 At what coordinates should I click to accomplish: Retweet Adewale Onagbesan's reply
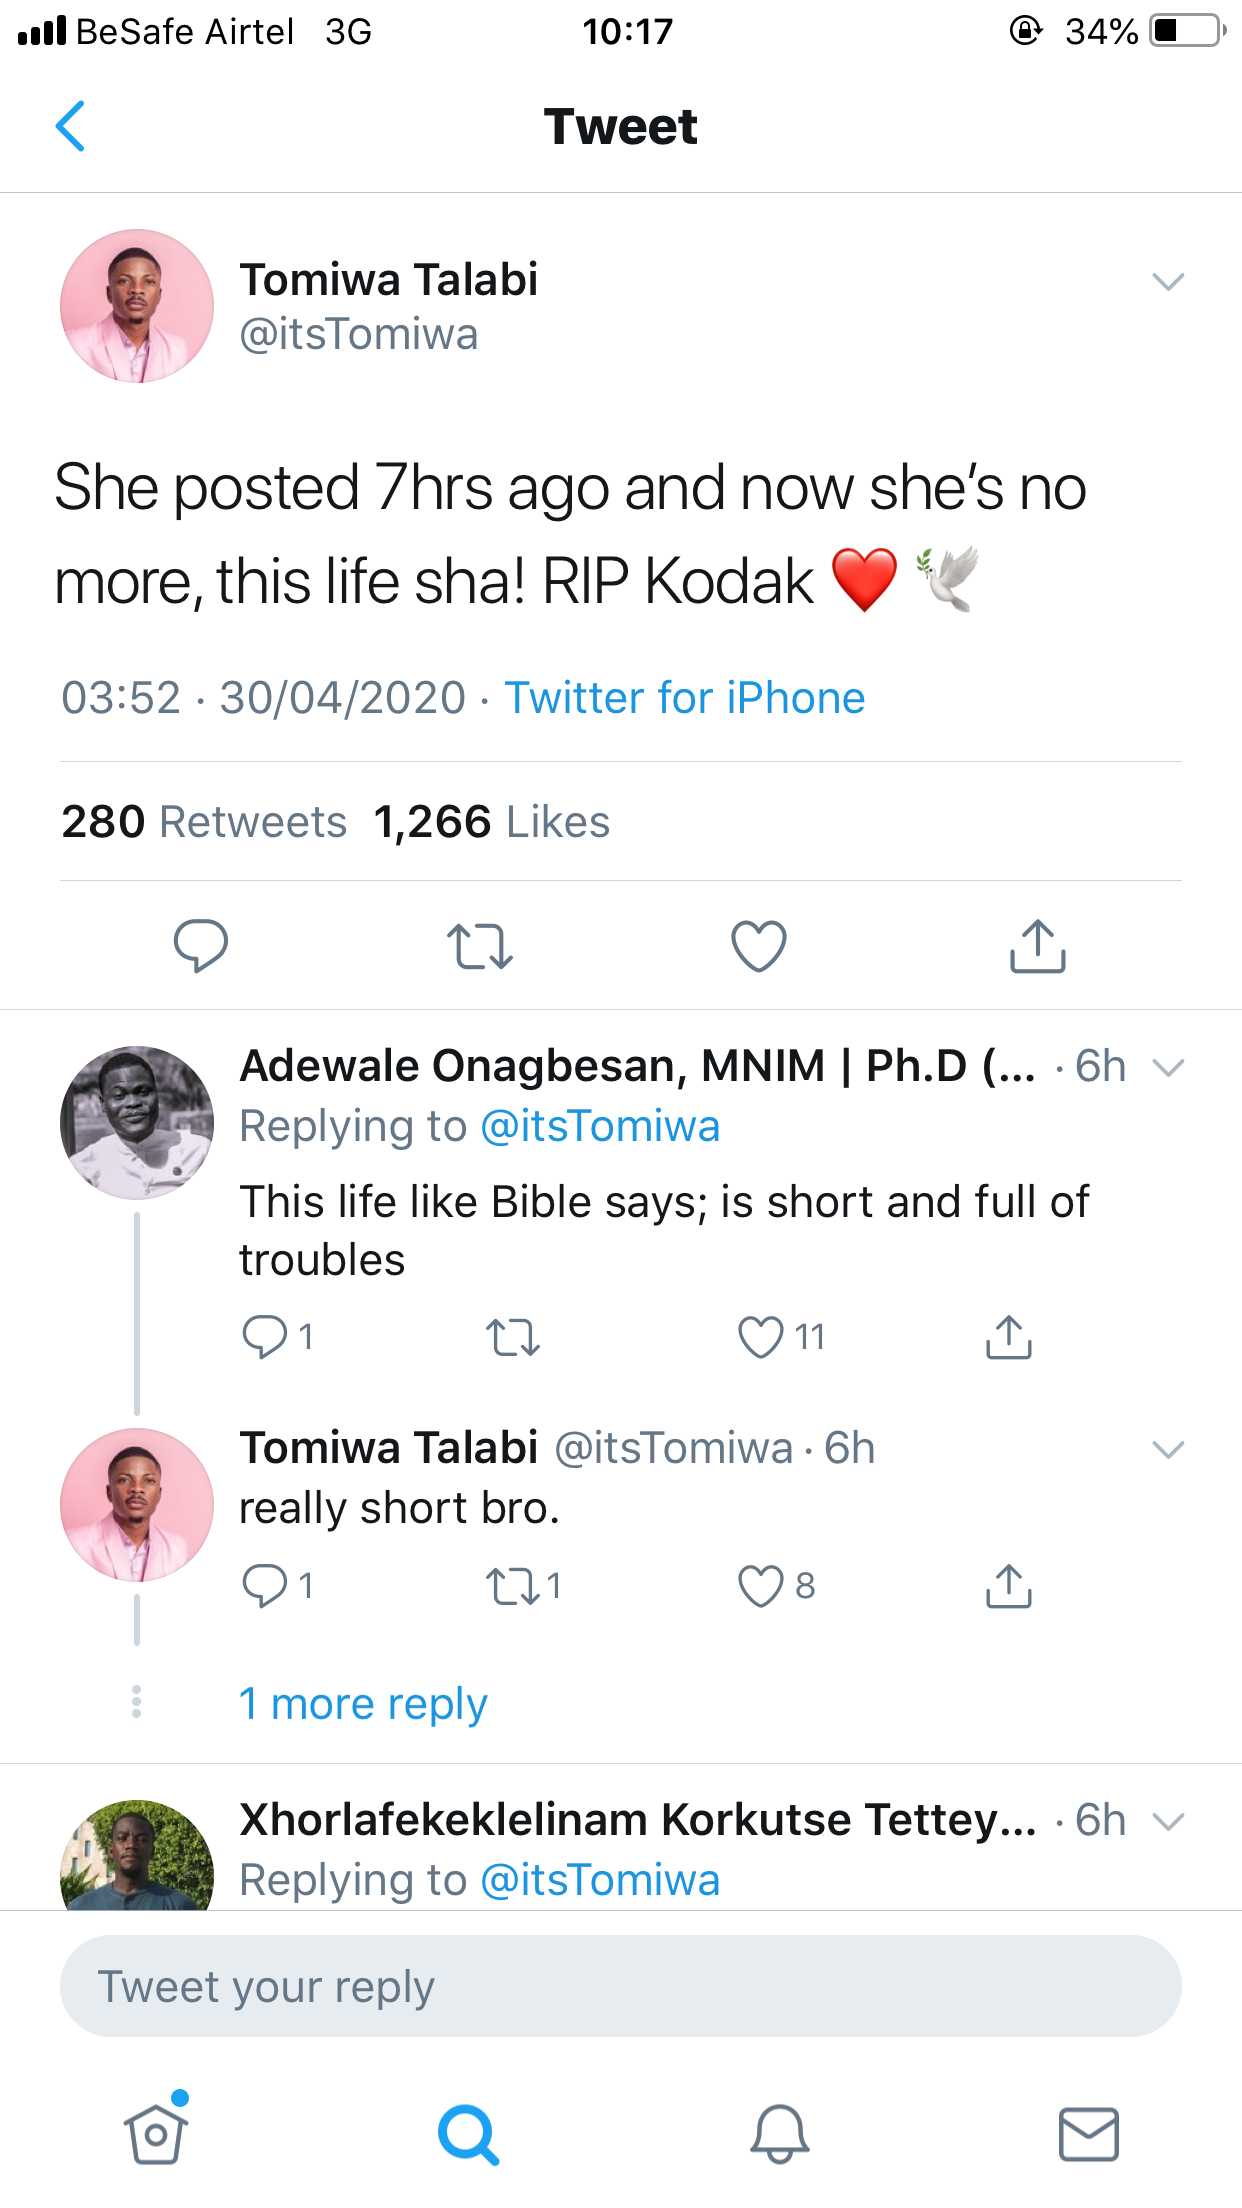click(513, 1337)
